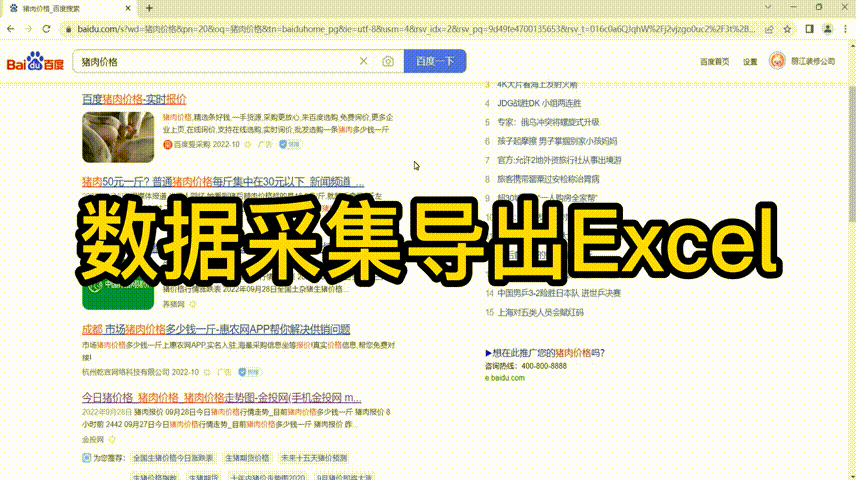Click the pig thumbnail in first result

(118, 137)
